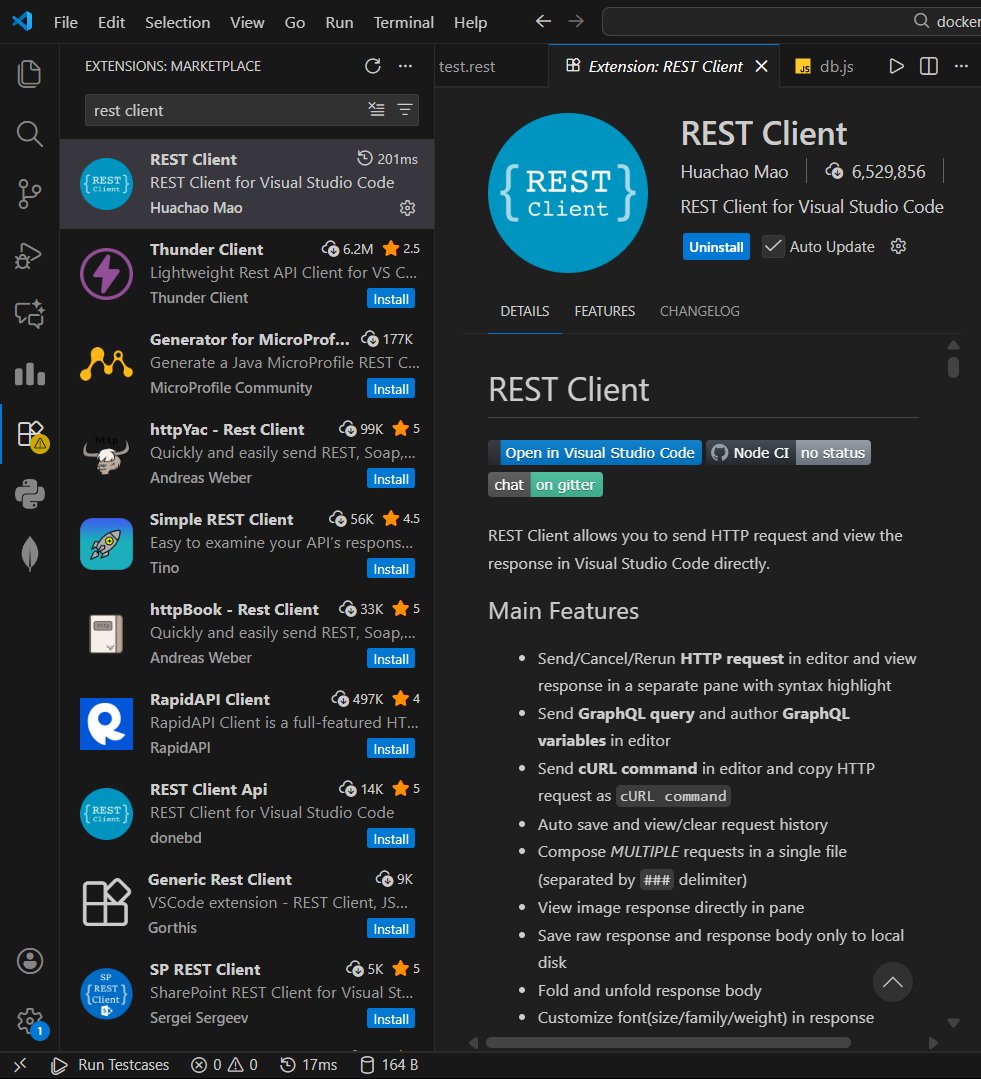Open REST Client's gear icon in the extensions list
Viewport: 981px width, 1079px height.
(x=407, y=208)
